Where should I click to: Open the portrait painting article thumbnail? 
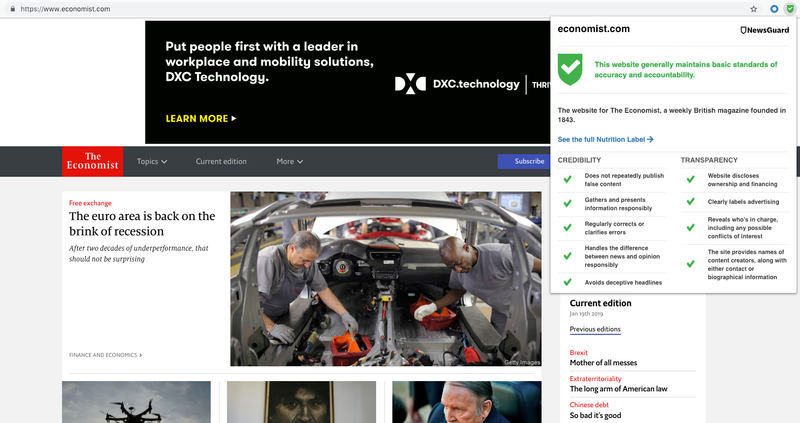point(302,402)
